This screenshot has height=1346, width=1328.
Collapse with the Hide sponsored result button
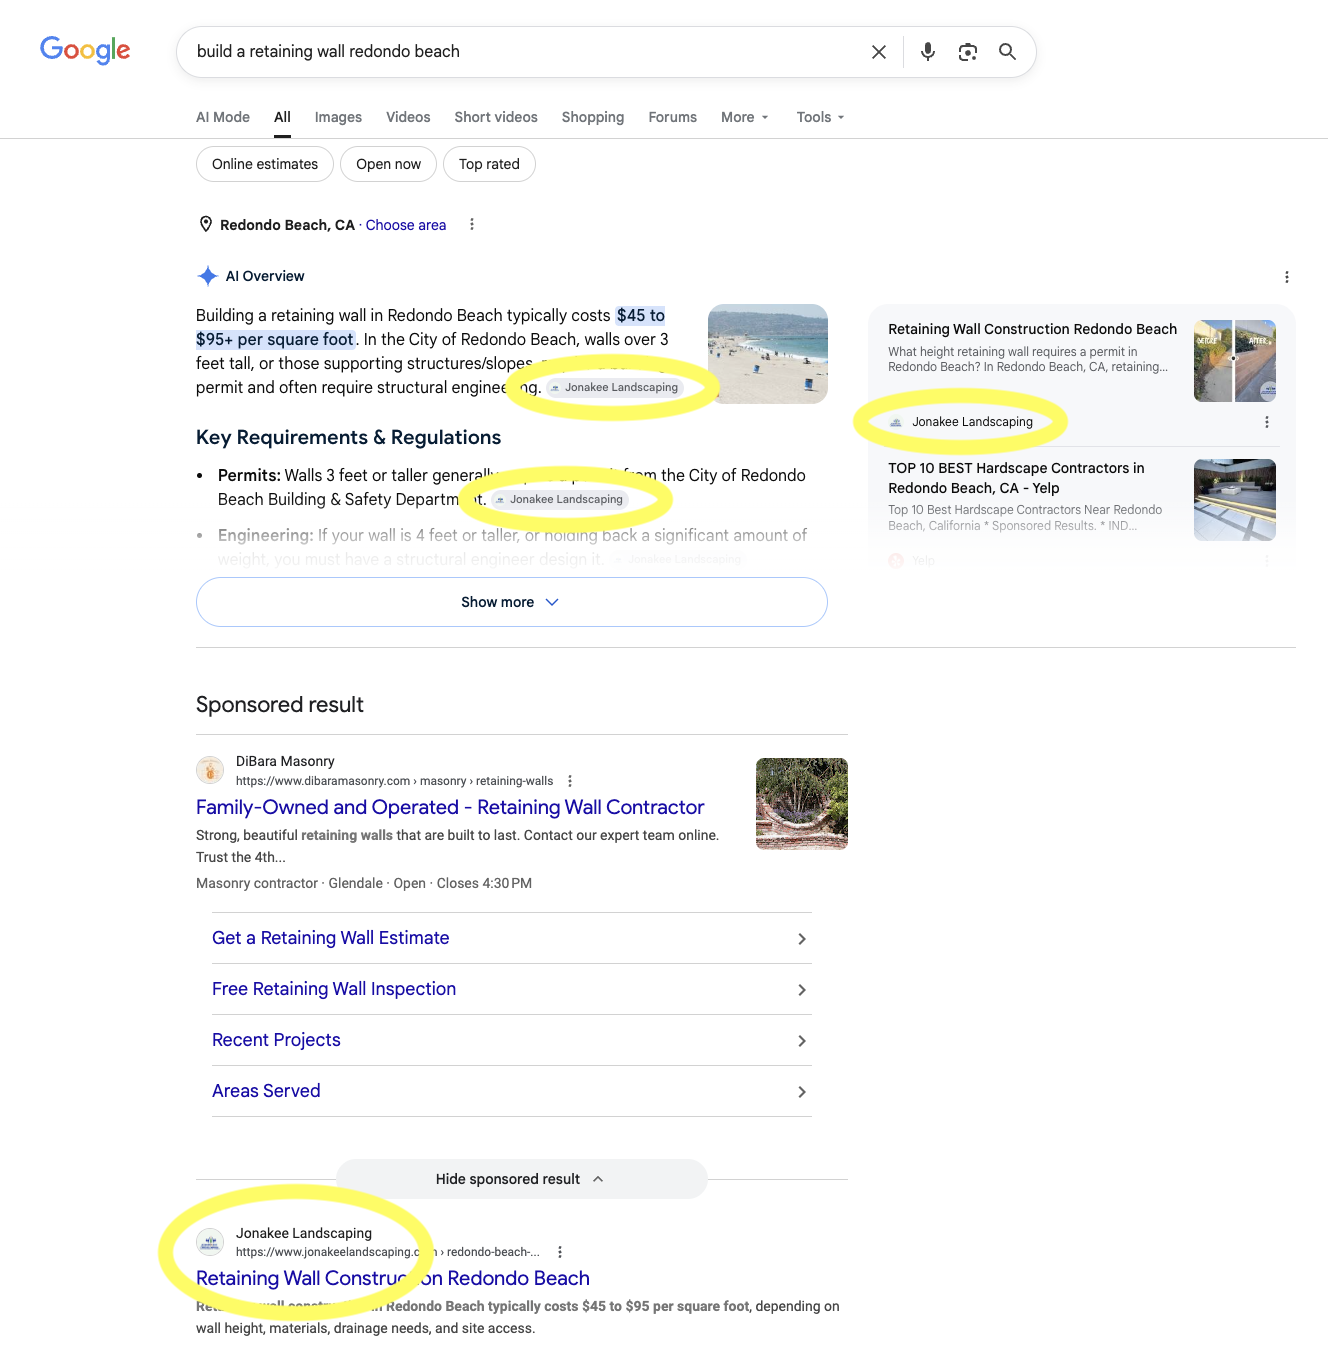tap(522, 1179)
